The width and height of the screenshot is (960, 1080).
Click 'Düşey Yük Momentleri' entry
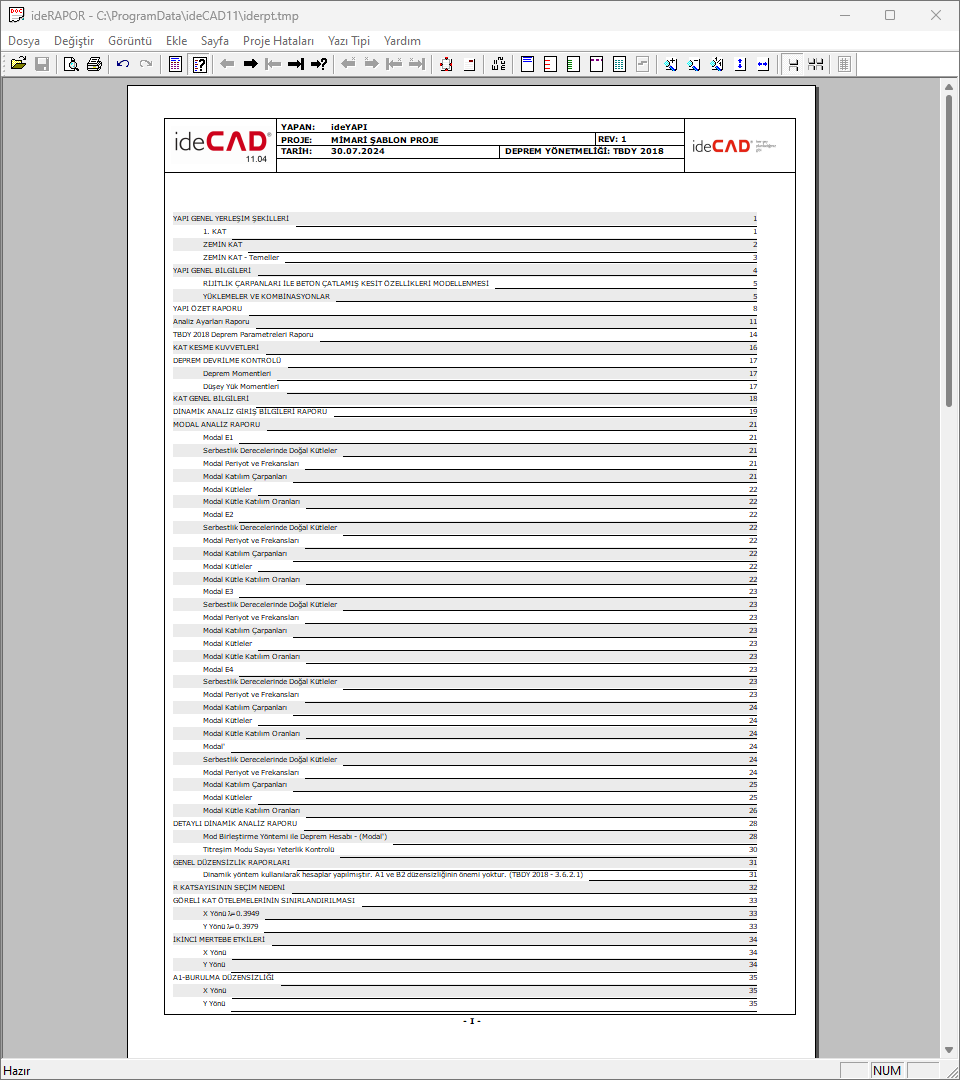click(x=241, y=386)
